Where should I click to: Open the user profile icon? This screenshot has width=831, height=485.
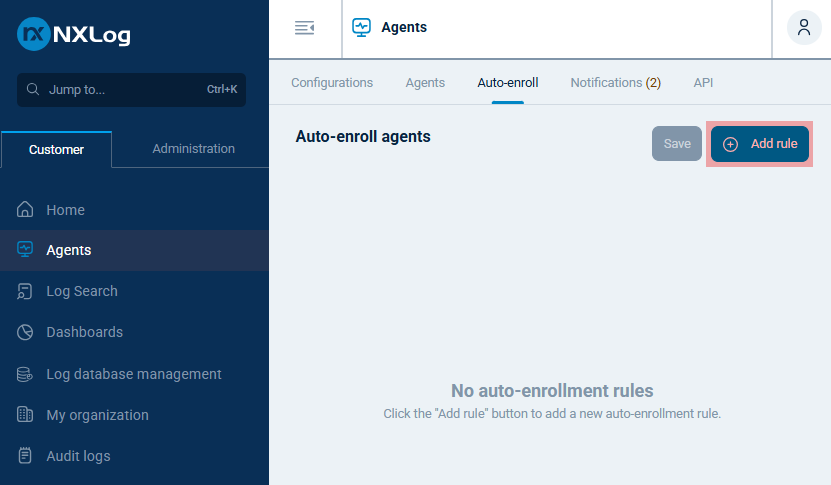(x=804, y=28)
